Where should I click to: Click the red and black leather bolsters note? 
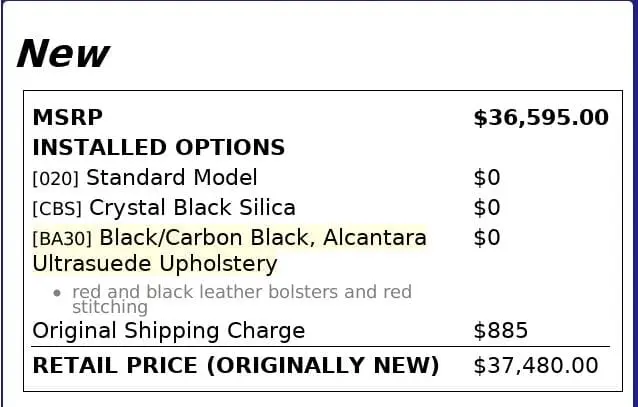tap(242, 299)
